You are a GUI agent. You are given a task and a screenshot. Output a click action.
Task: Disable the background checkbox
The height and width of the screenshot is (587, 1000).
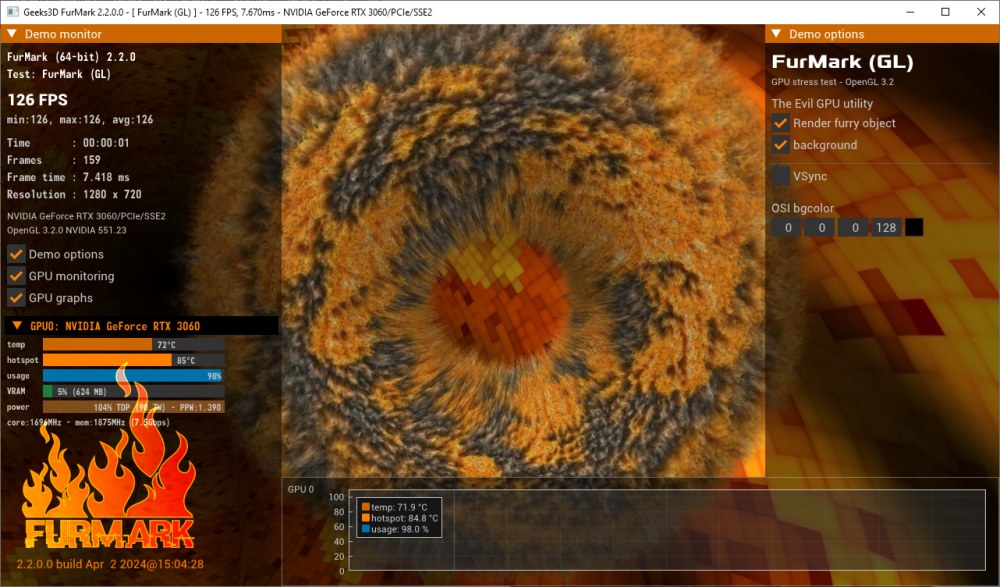[780, 145]
